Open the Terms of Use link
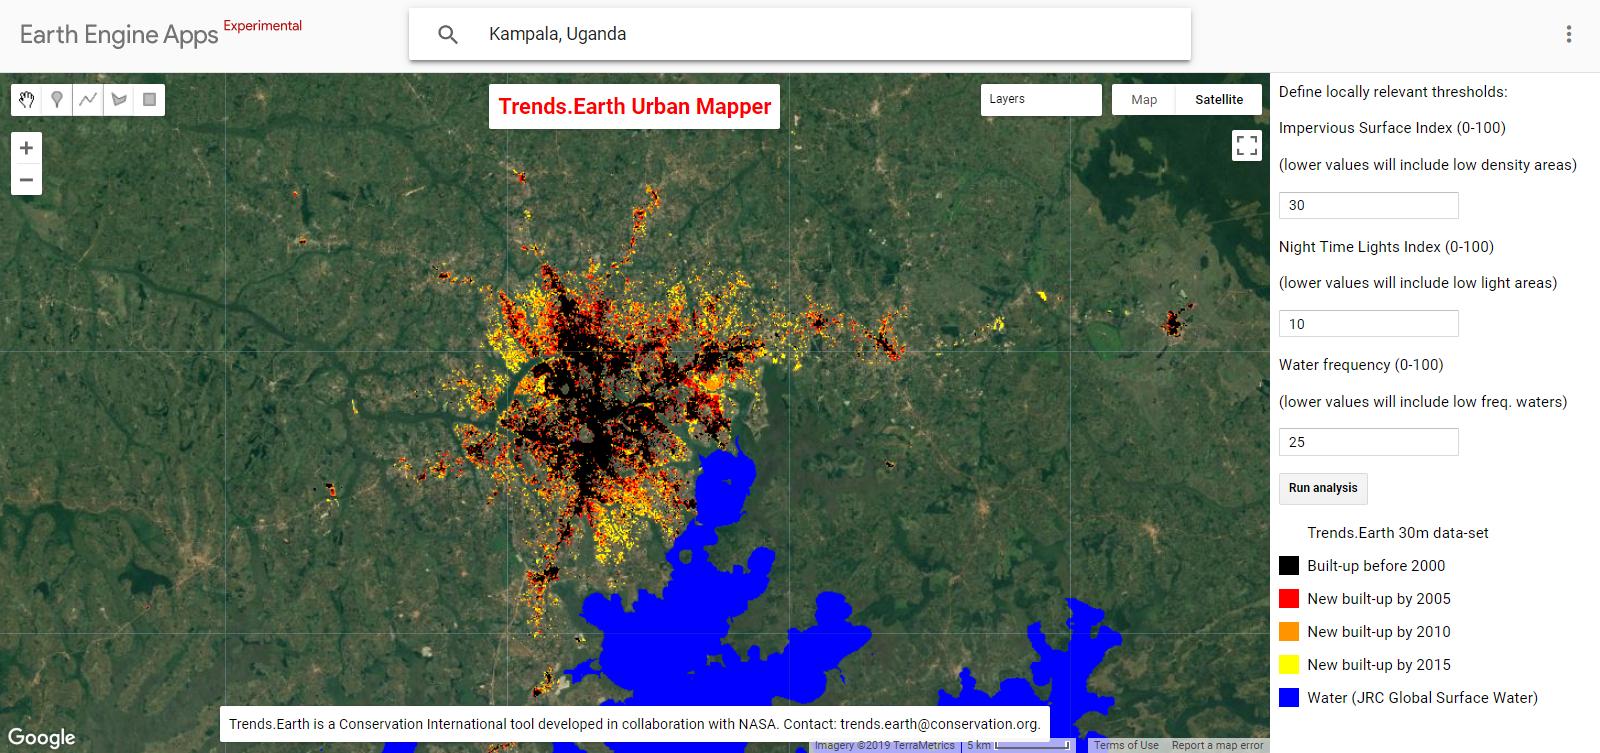The image size is (1600, 753). 1126,745
